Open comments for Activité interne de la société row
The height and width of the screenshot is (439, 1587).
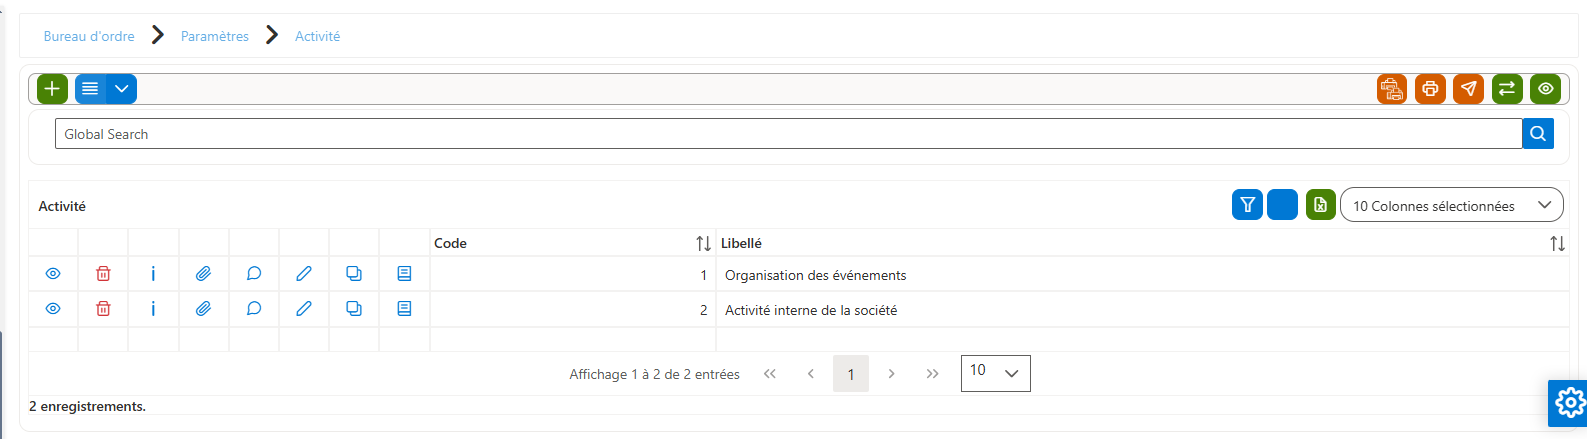pyautogui.click(x=254, y=309)
